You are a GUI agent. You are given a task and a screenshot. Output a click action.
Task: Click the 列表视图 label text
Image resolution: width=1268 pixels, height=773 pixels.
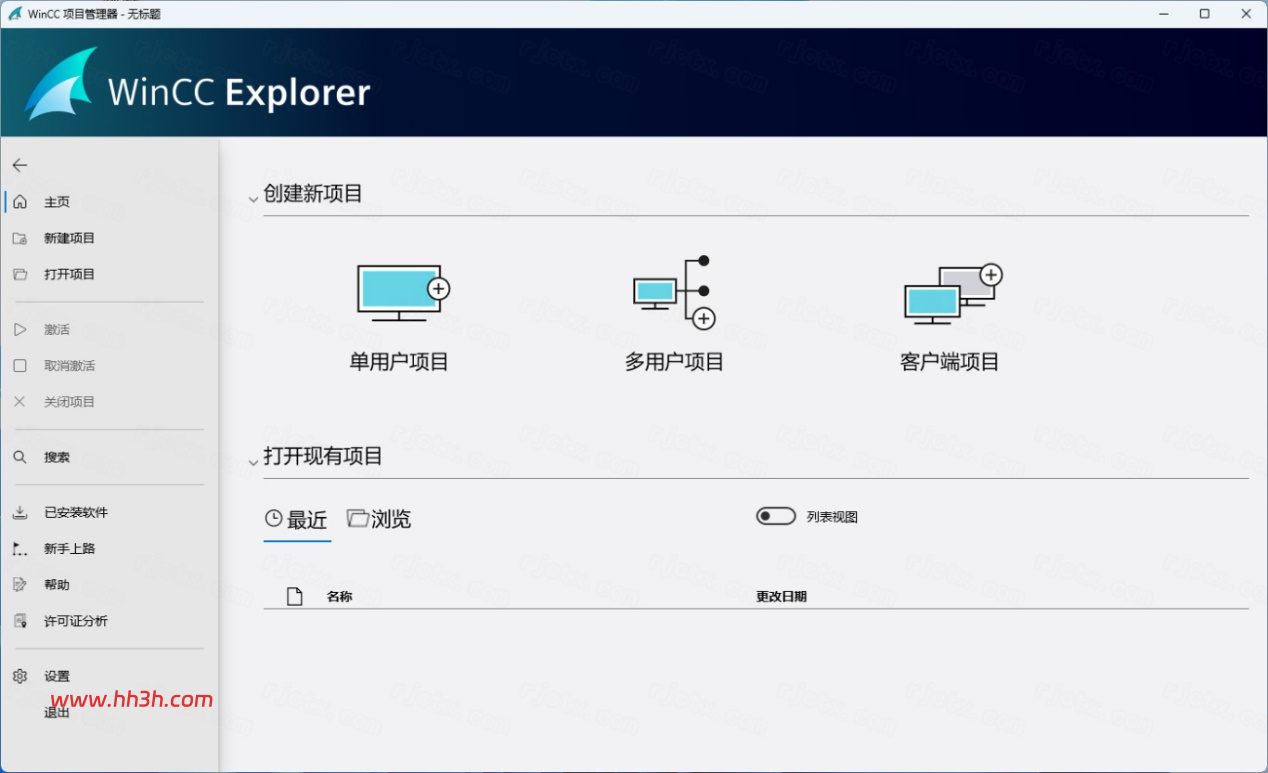coord(832,517)
